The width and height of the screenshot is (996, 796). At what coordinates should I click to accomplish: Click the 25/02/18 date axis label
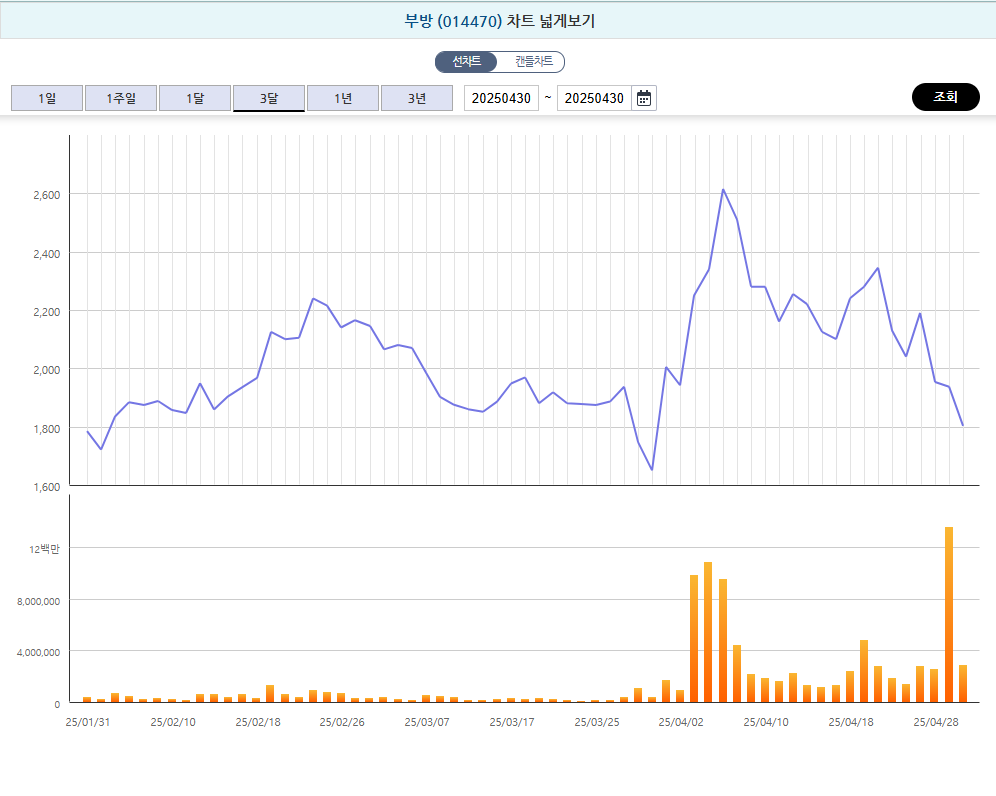tap(258, 722)
